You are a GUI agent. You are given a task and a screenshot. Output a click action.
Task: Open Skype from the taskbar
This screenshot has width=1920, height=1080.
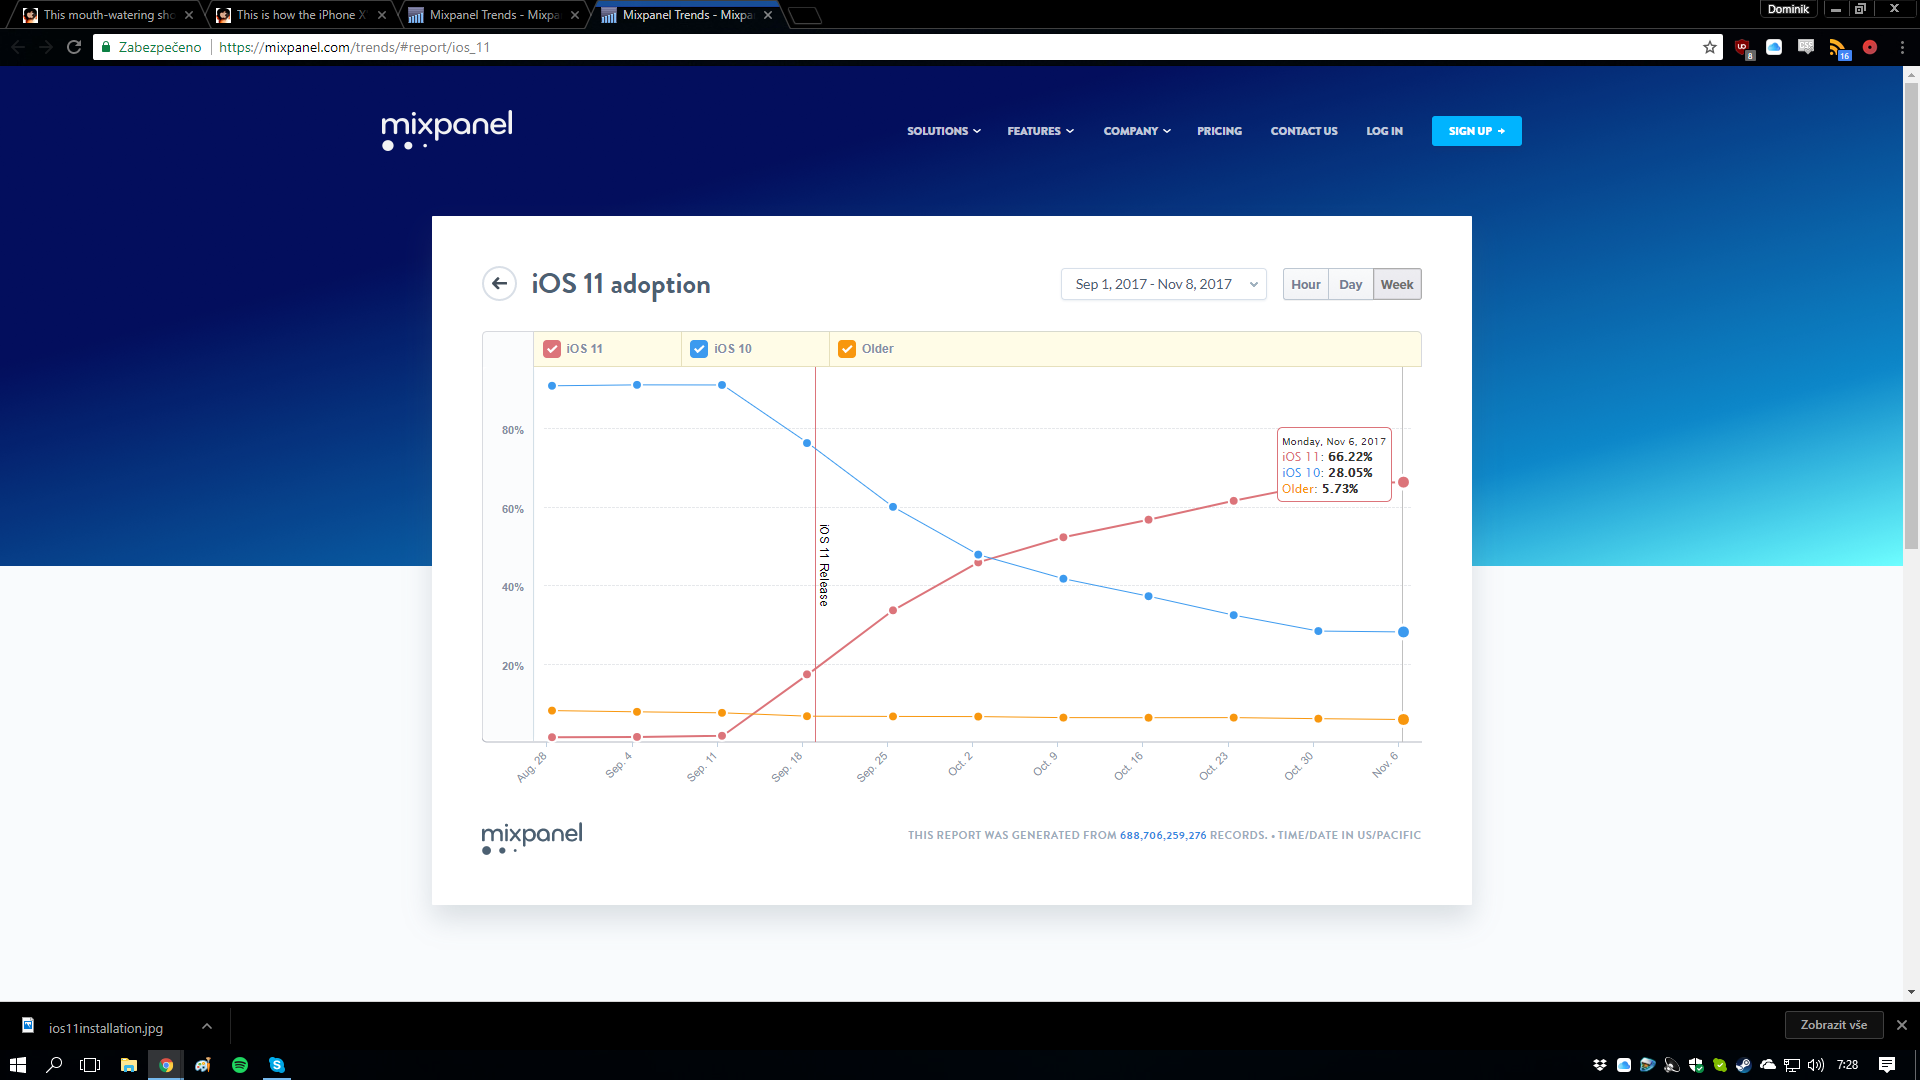277,1065
